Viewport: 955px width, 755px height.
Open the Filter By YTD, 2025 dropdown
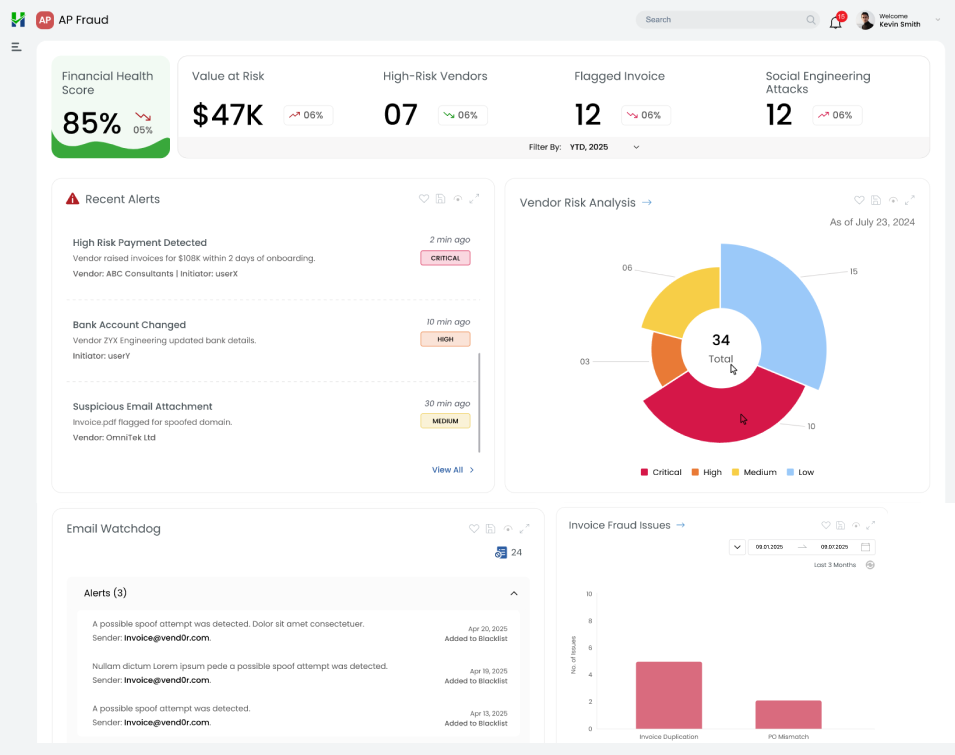coord(604,147)
